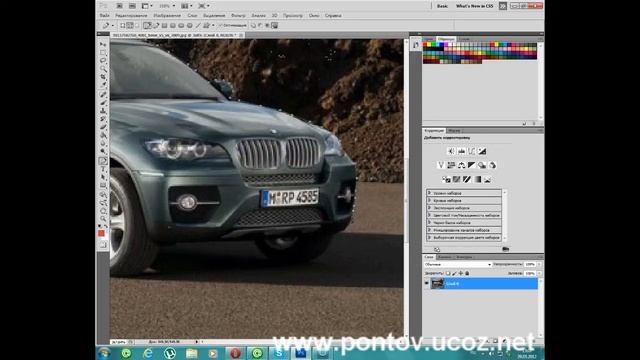640x360 pixels.
Task: Select the Crop tool
Action: [103, 77]
